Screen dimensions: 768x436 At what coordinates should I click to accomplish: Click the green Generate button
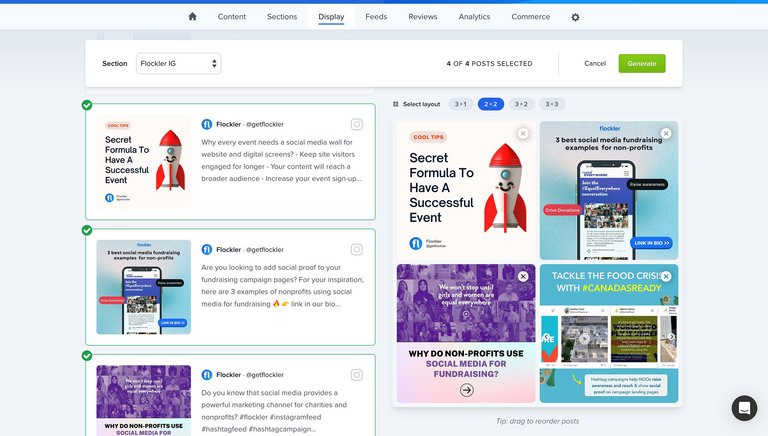[x=642, y=64]
